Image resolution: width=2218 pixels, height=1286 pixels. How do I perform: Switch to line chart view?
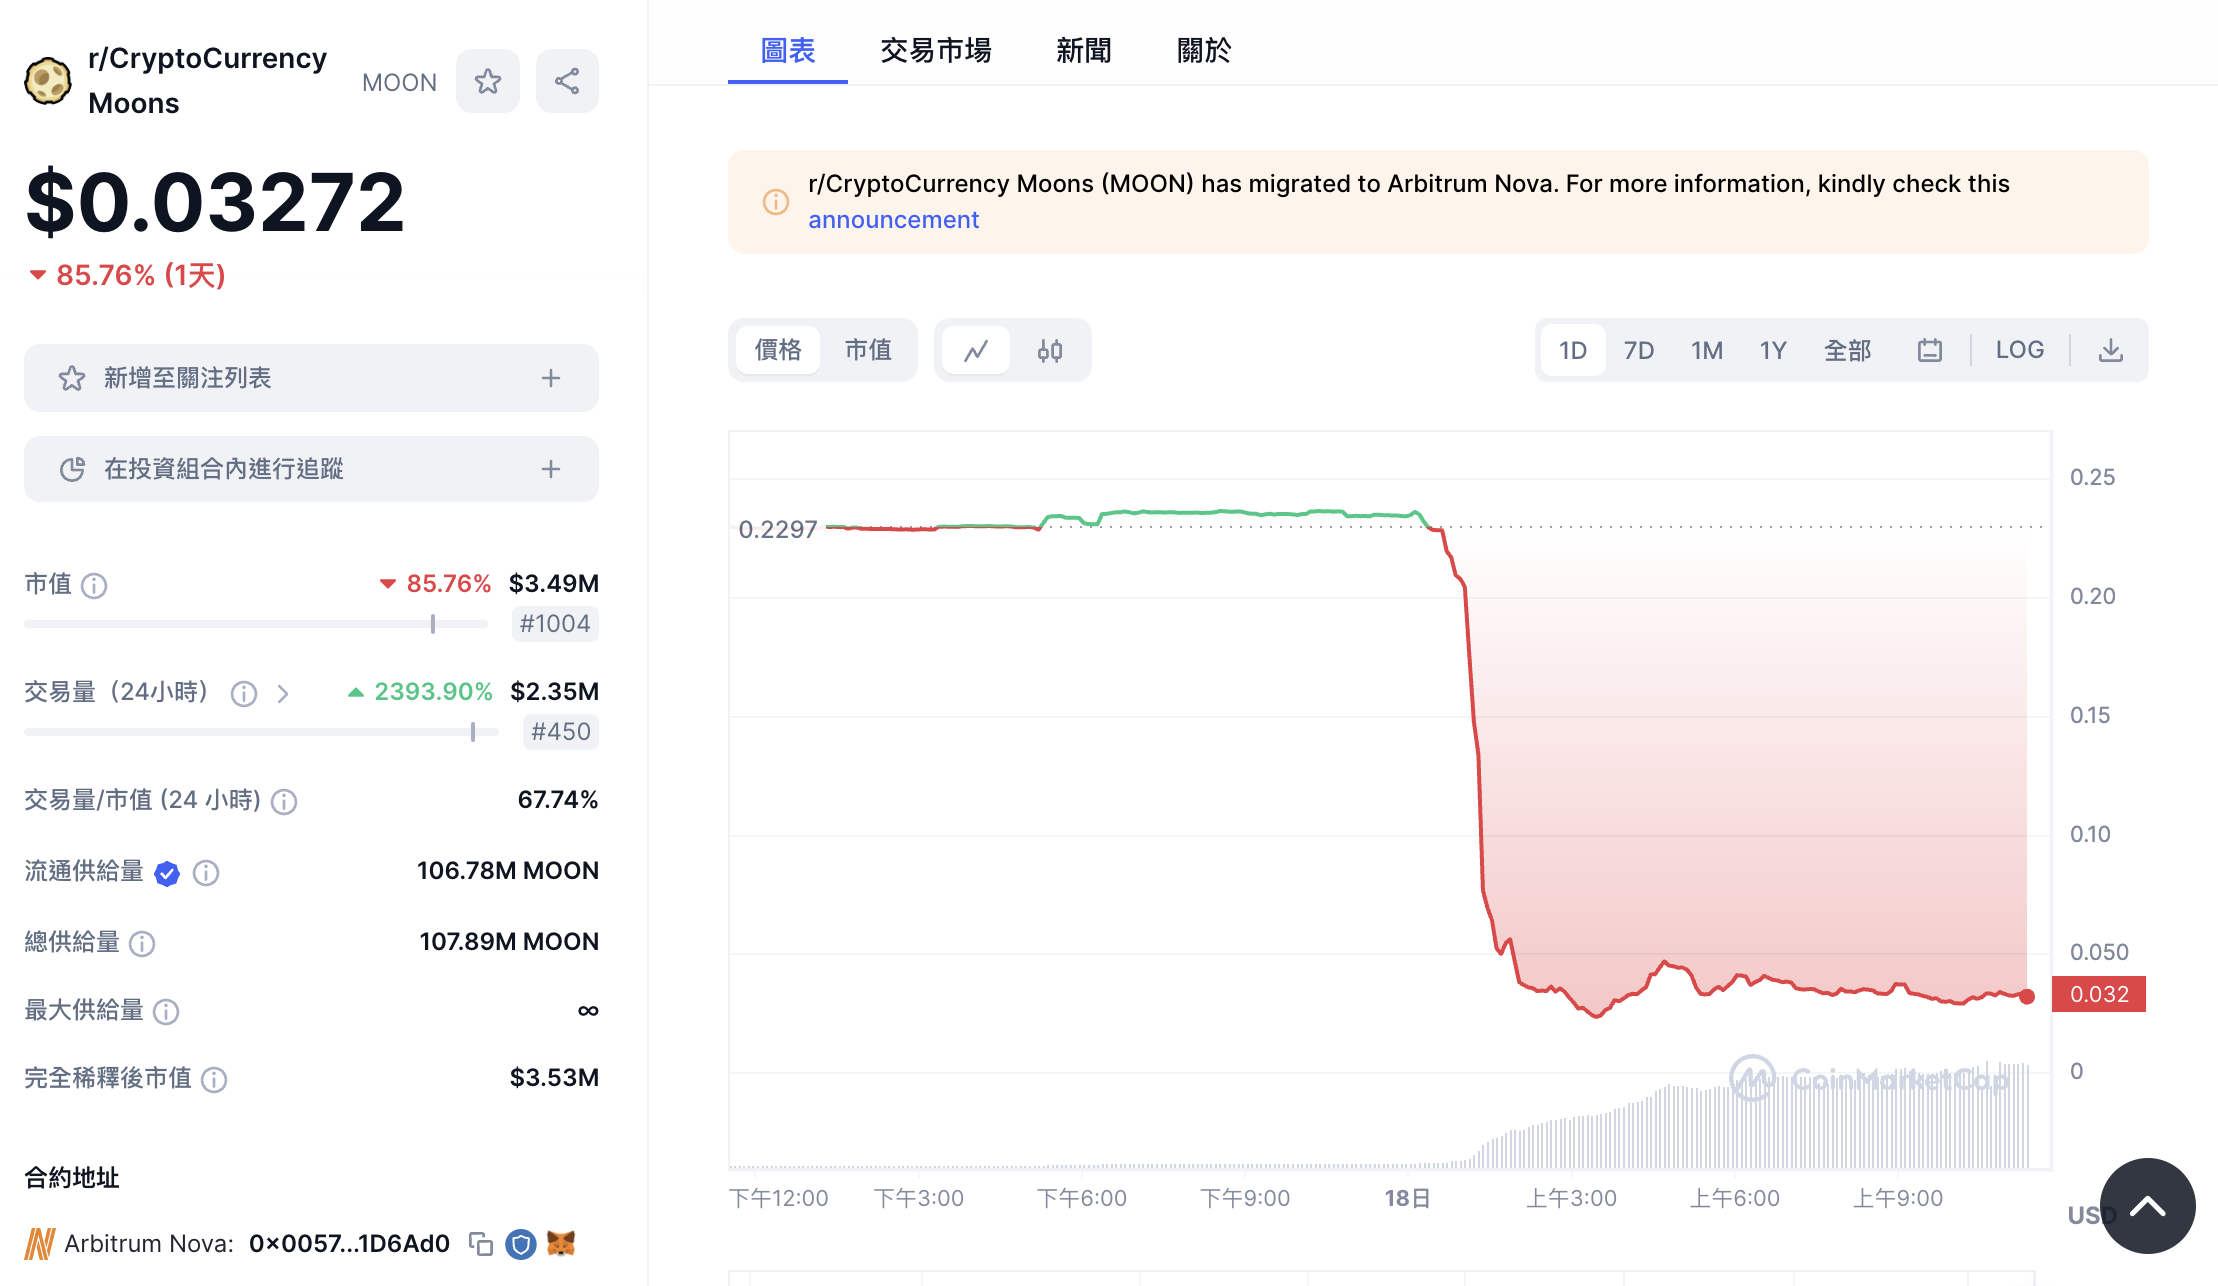976,350
